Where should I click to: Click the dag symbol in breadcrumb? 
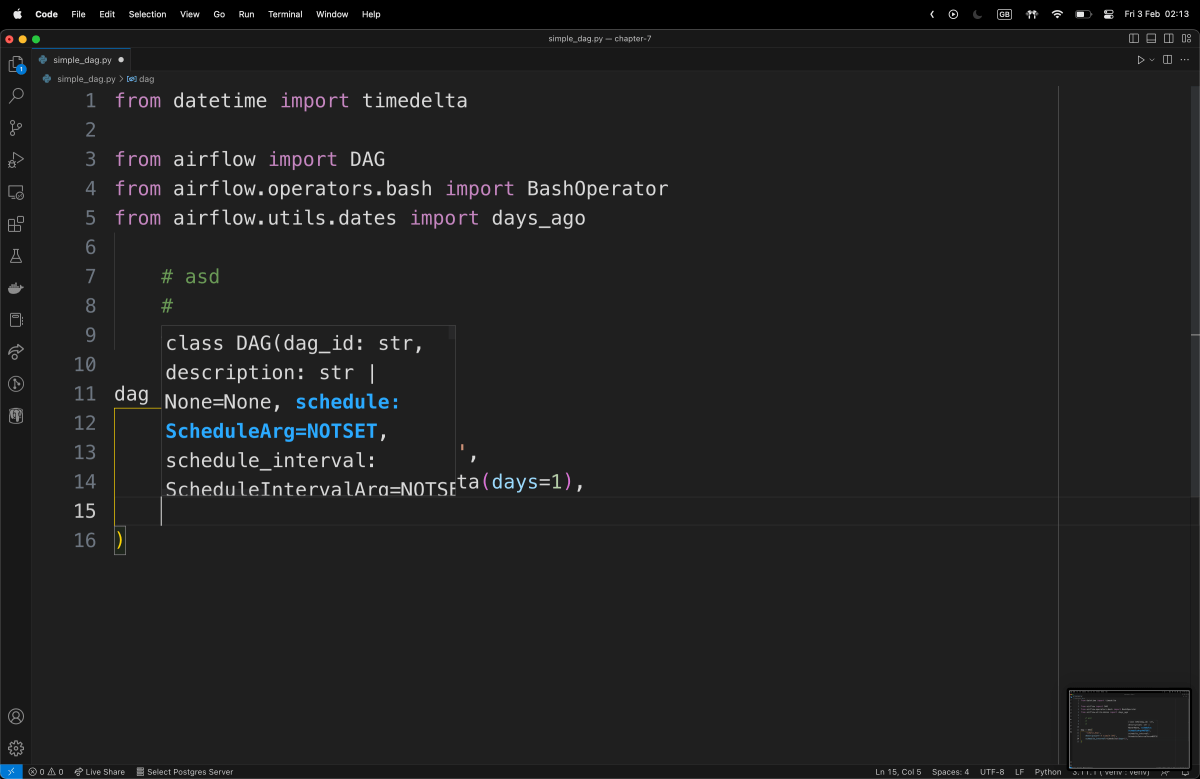click(x=140, y=78)
